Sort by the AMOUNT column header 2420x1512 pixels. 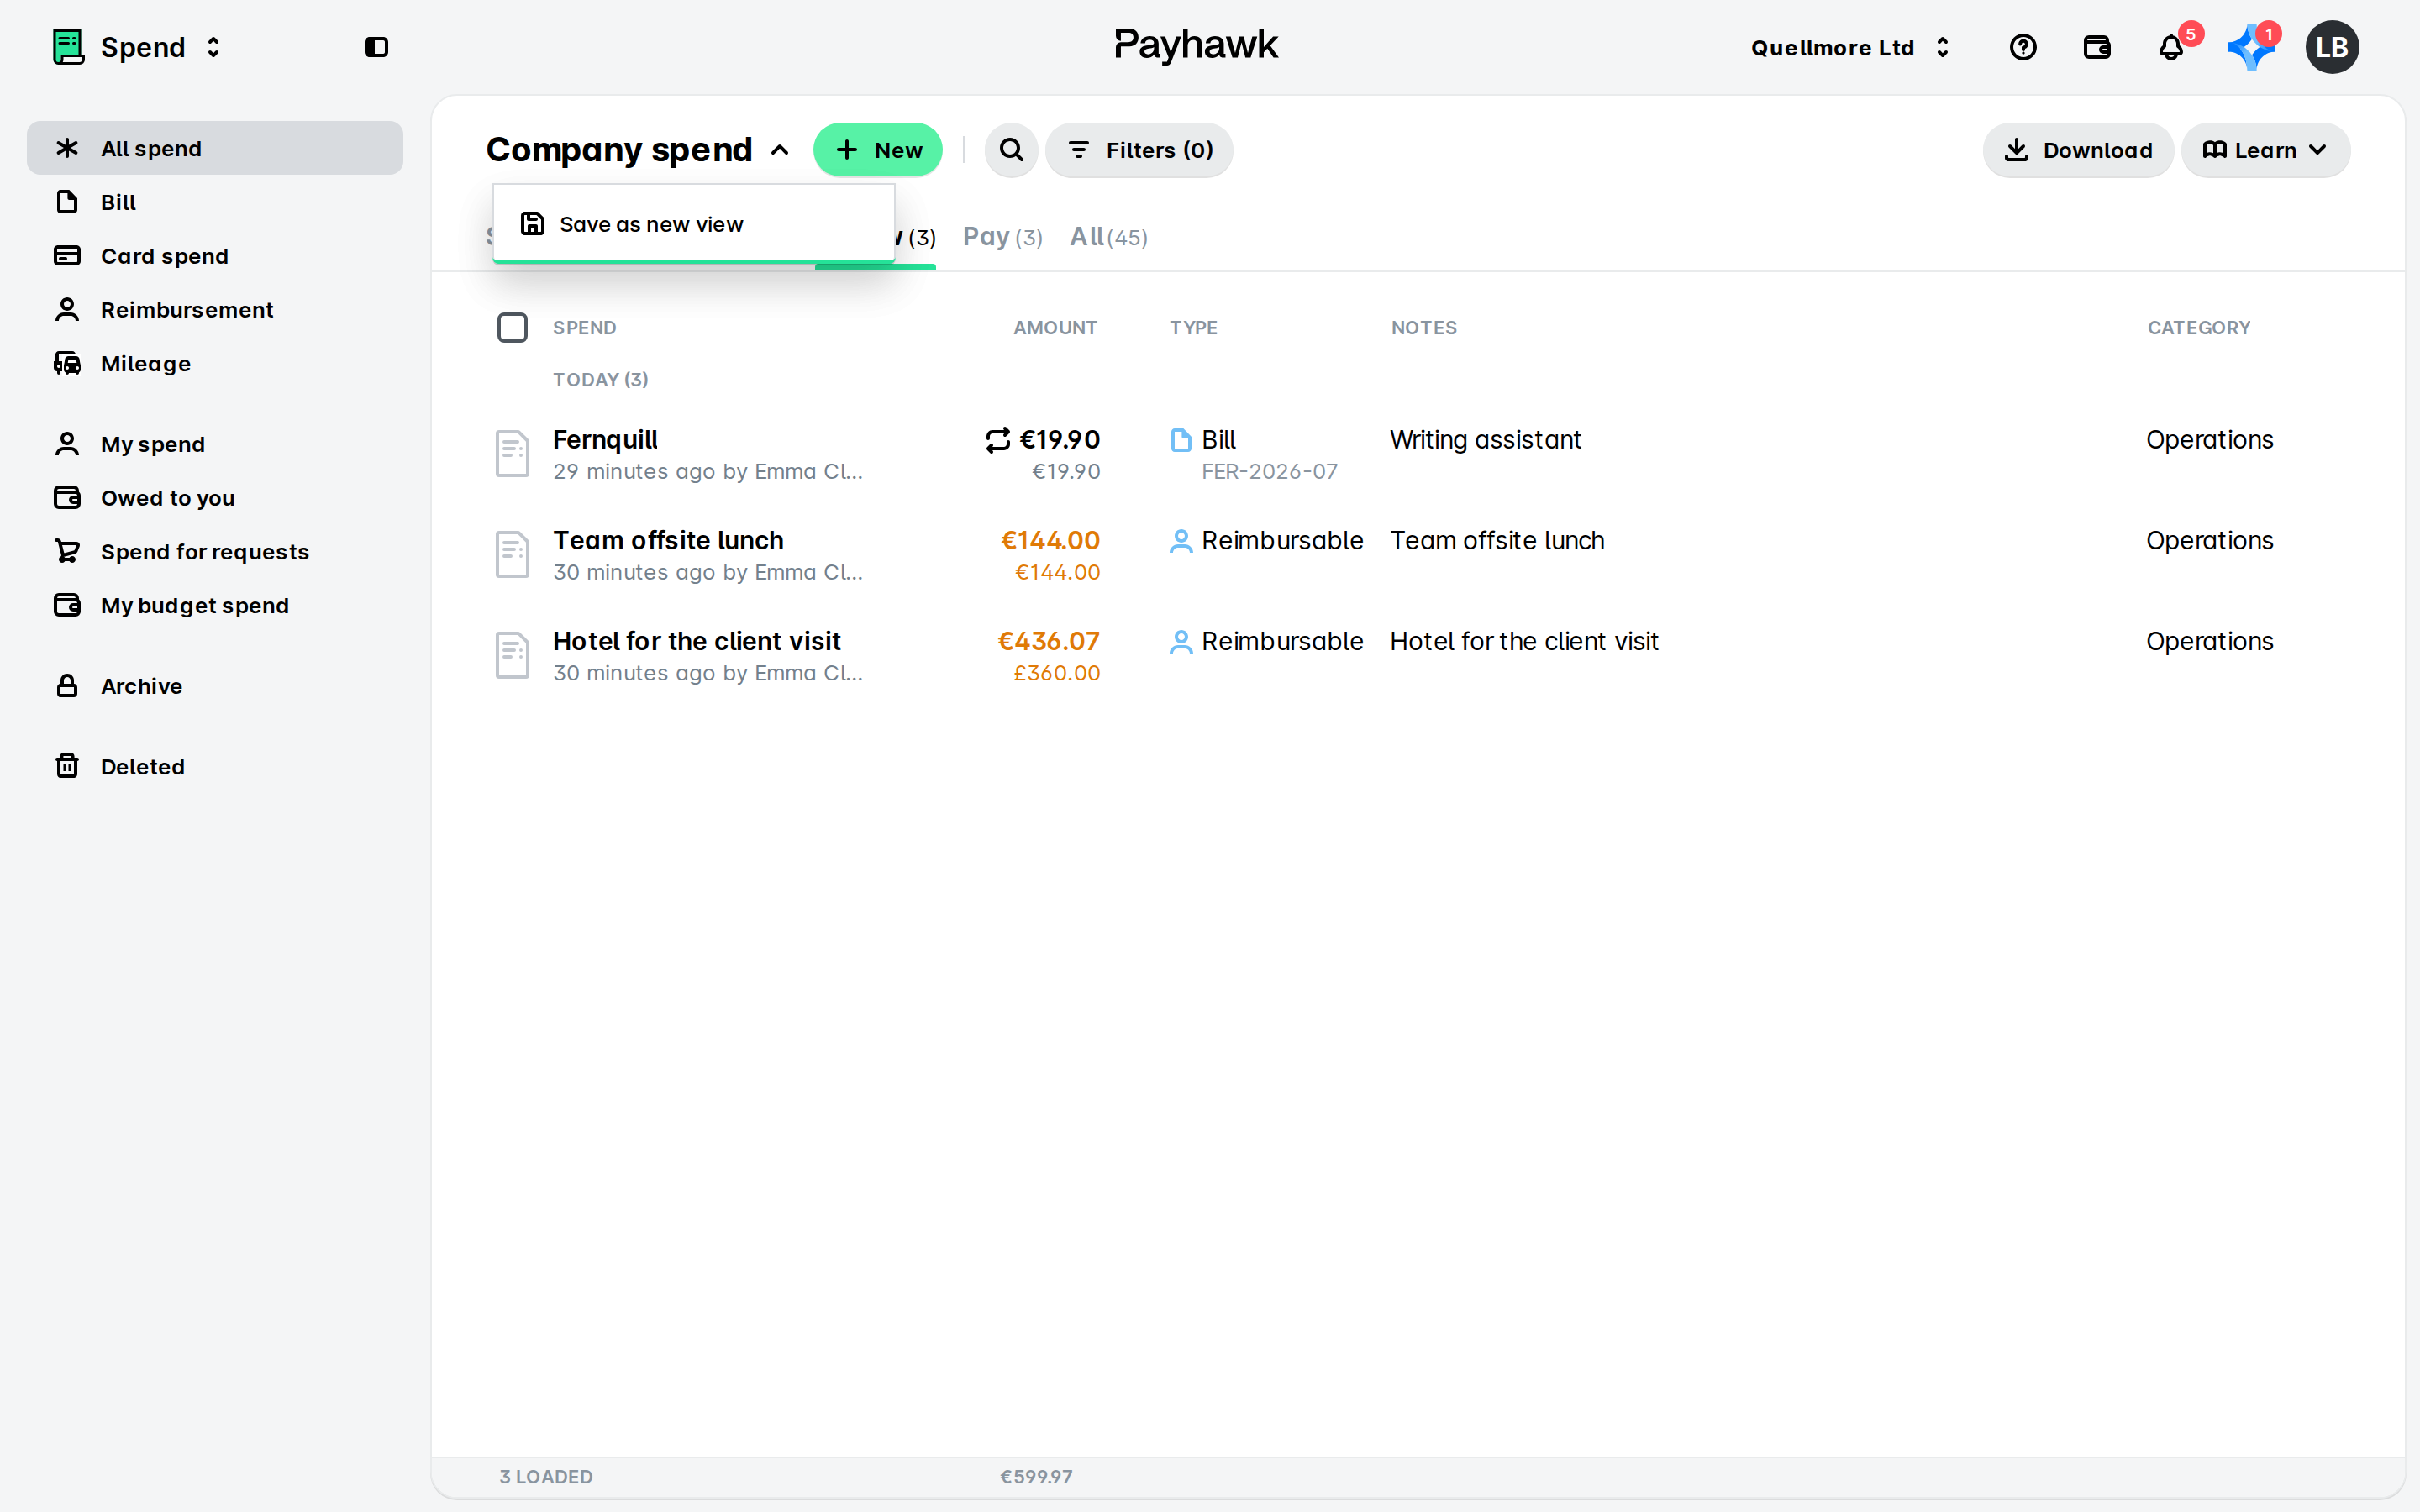(1055, 328)
